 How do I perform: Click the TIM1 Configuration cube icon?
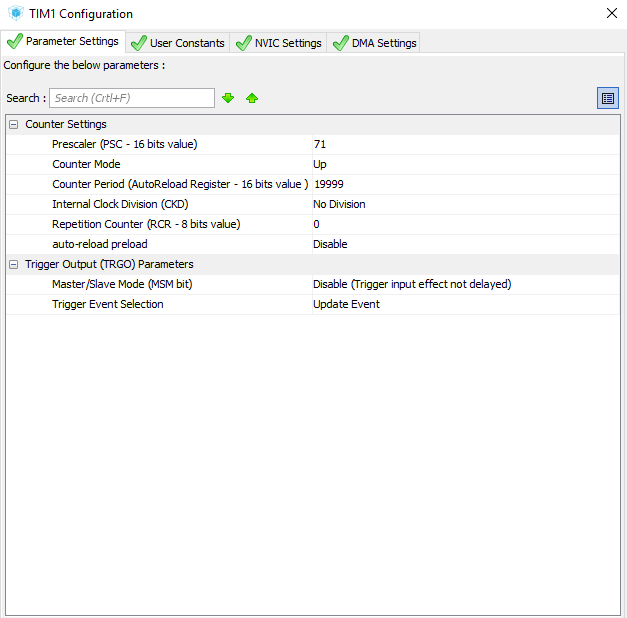(x=15, y=14)
